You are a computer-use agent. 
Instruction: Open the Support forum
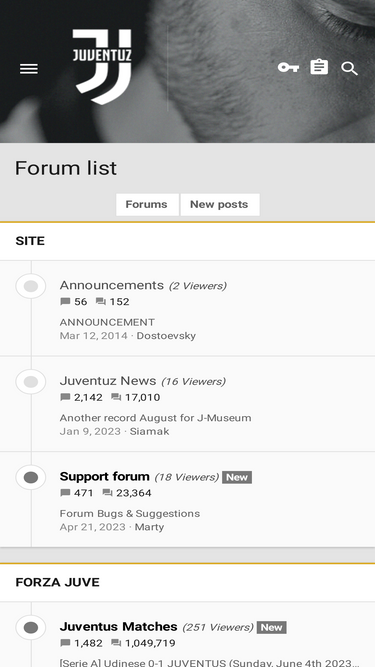[x=105, y=476]
